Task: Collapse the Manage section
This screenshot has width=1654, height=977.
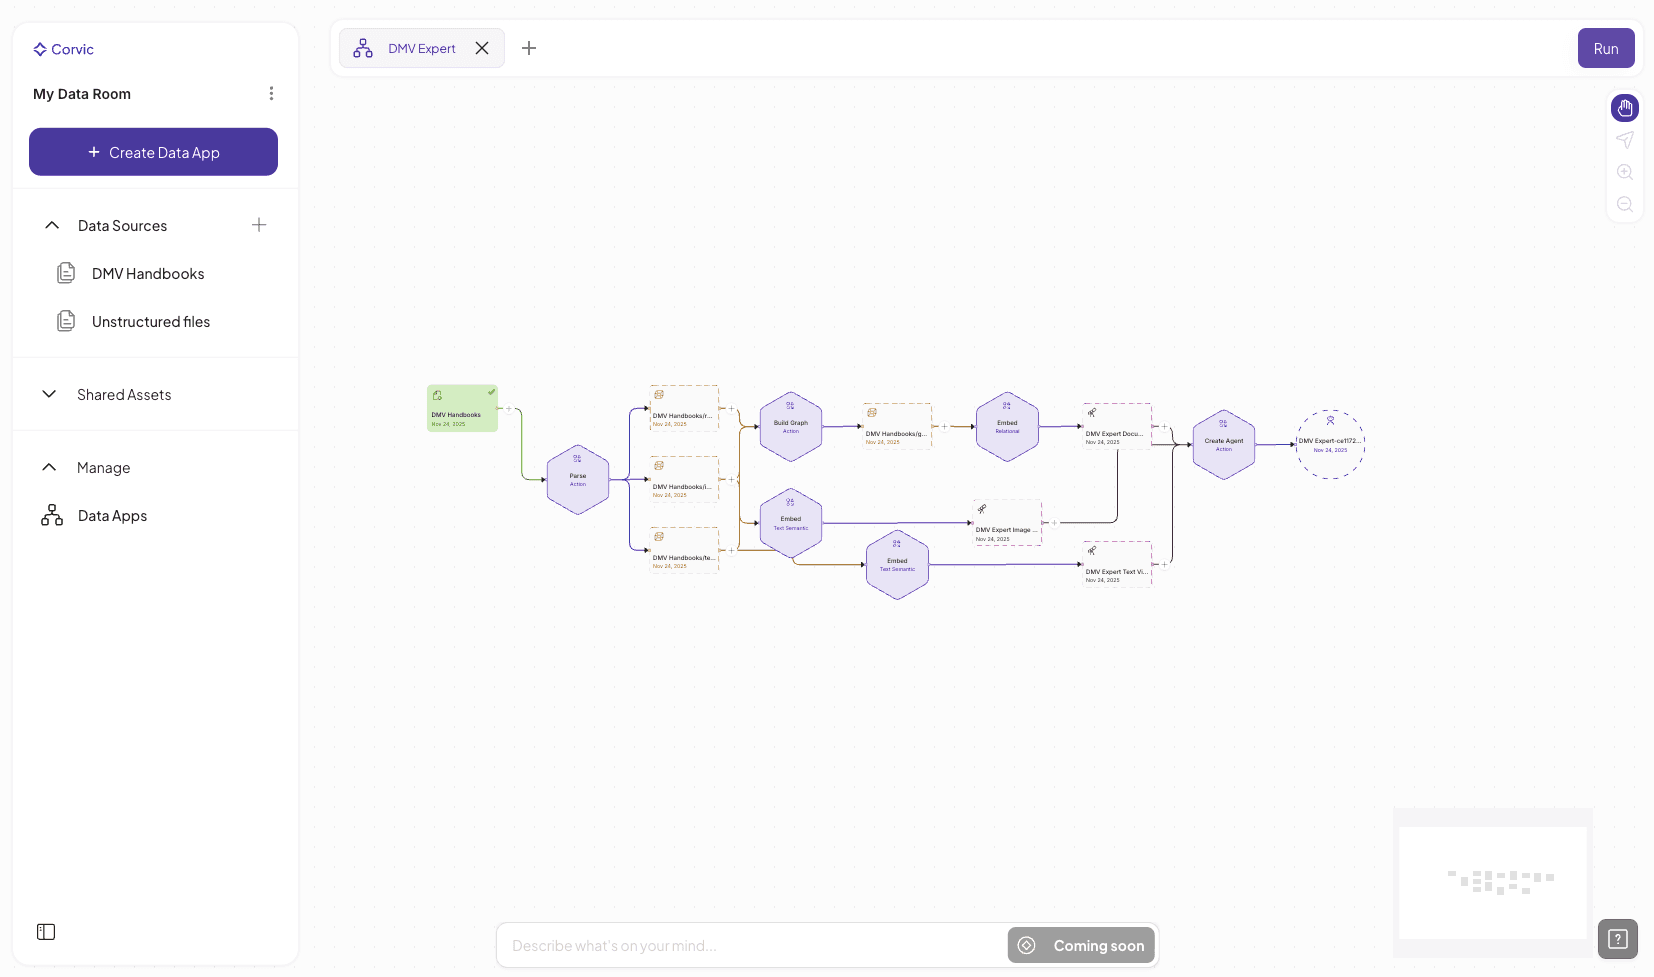Action: [x=49, y=467]
